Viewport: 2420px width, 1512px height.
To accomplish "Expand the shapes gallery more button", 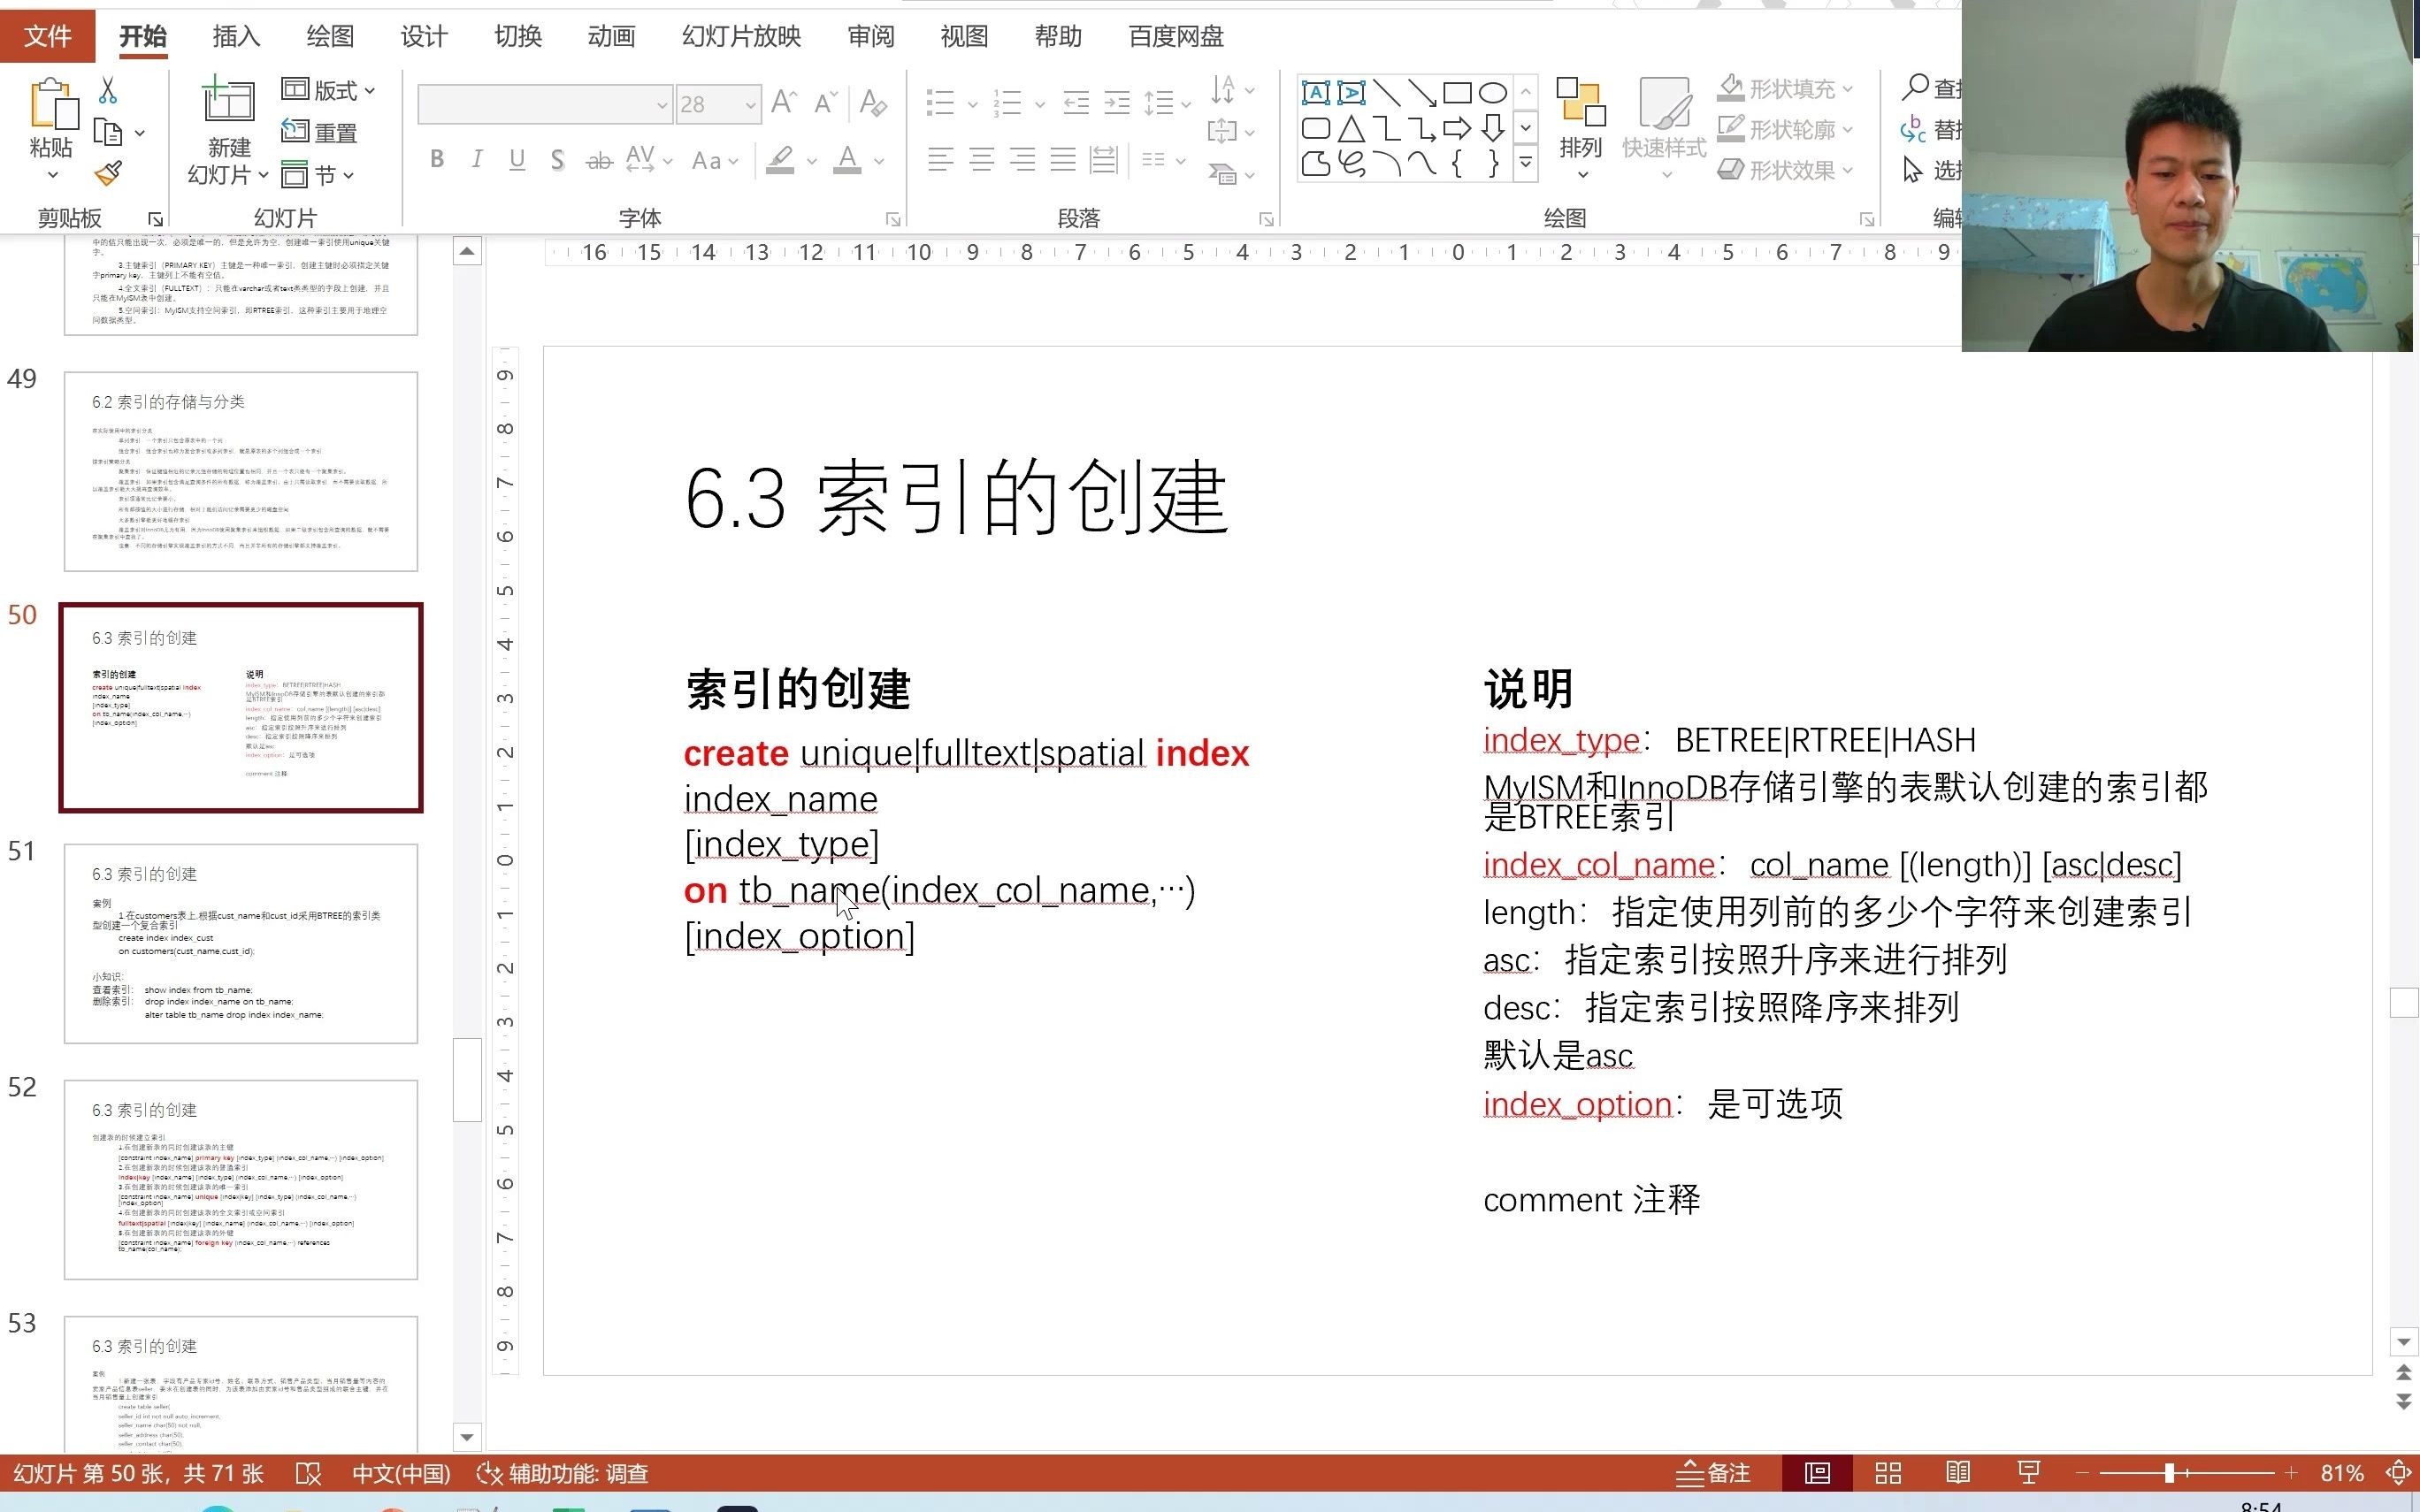I will [1525, 162].
